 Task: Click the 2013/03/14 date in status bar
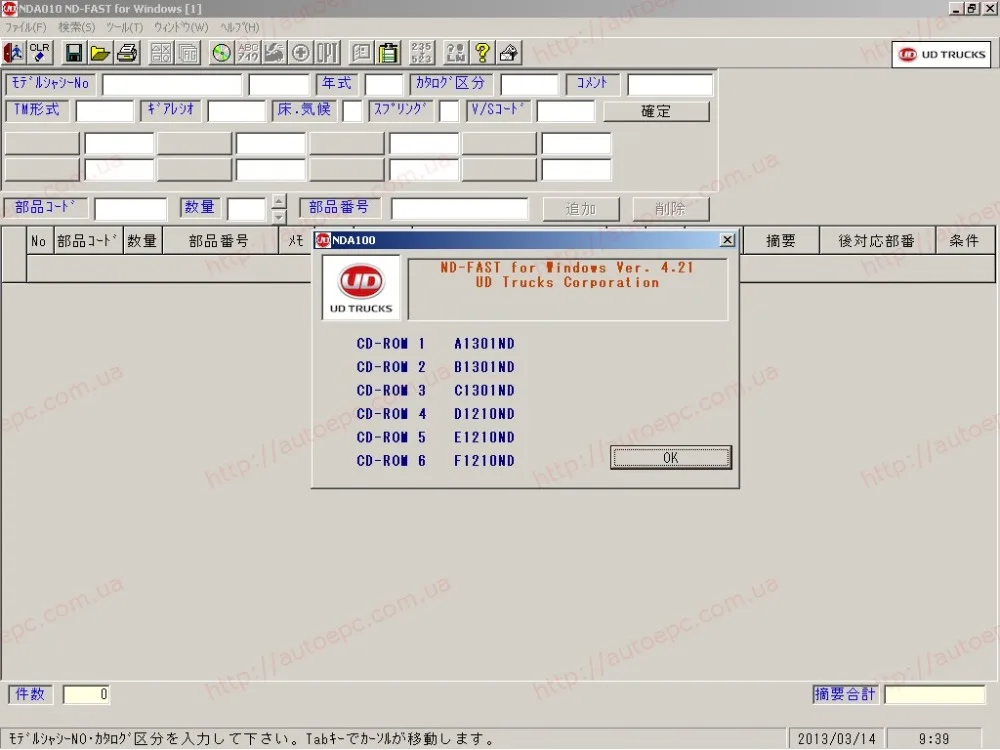pyautogui.click(x=836, y=739)
